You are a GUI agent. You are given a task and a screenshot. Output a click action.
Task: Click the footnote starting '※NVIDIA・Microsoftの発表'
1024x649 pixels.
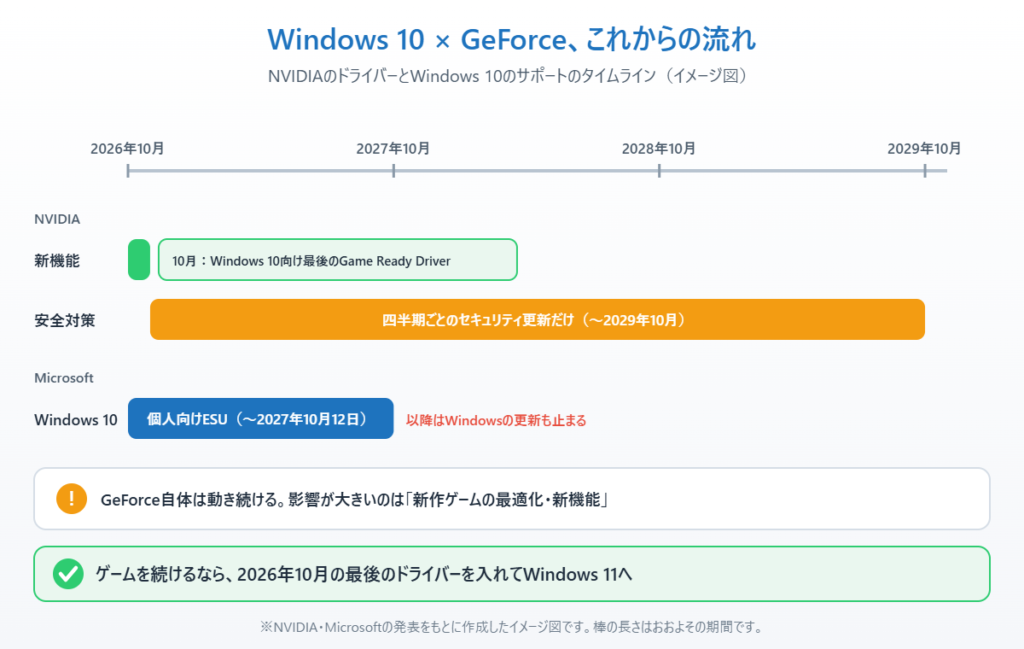tap(511, 627)
